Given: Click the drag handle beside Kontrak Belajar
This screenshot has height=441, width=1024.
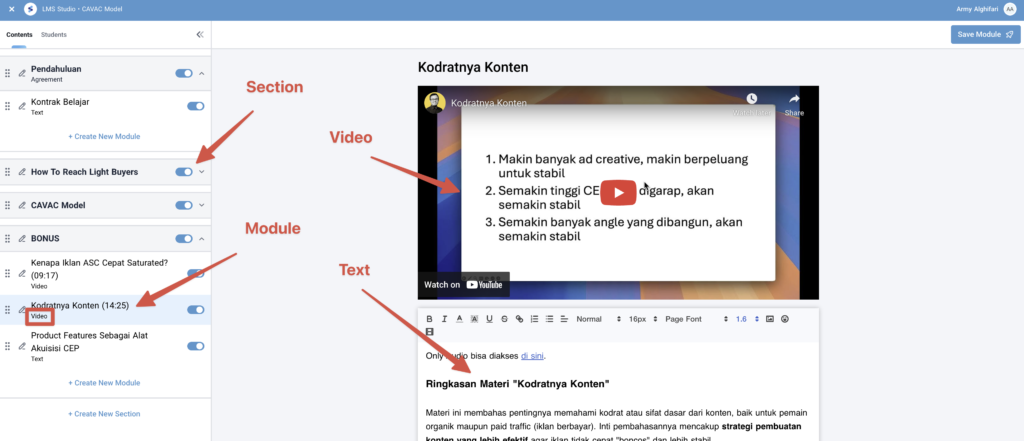Looking at the screenshot, I should (x=8, y=105).
